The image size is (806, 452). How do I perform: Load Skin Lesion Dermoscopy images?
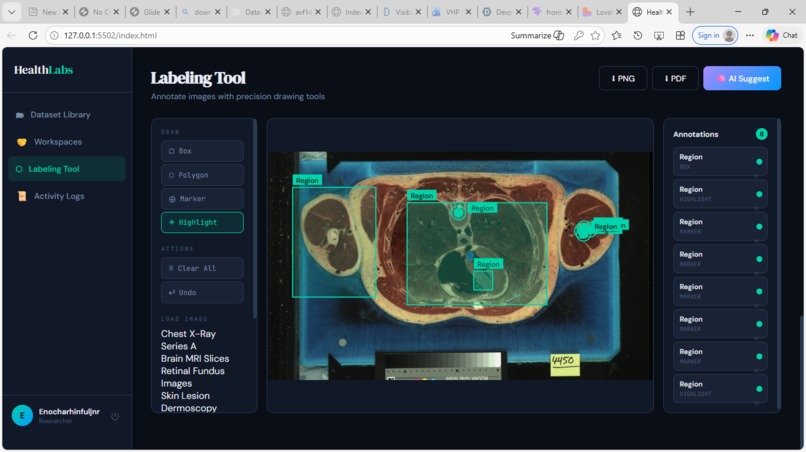tap(189, 402)
